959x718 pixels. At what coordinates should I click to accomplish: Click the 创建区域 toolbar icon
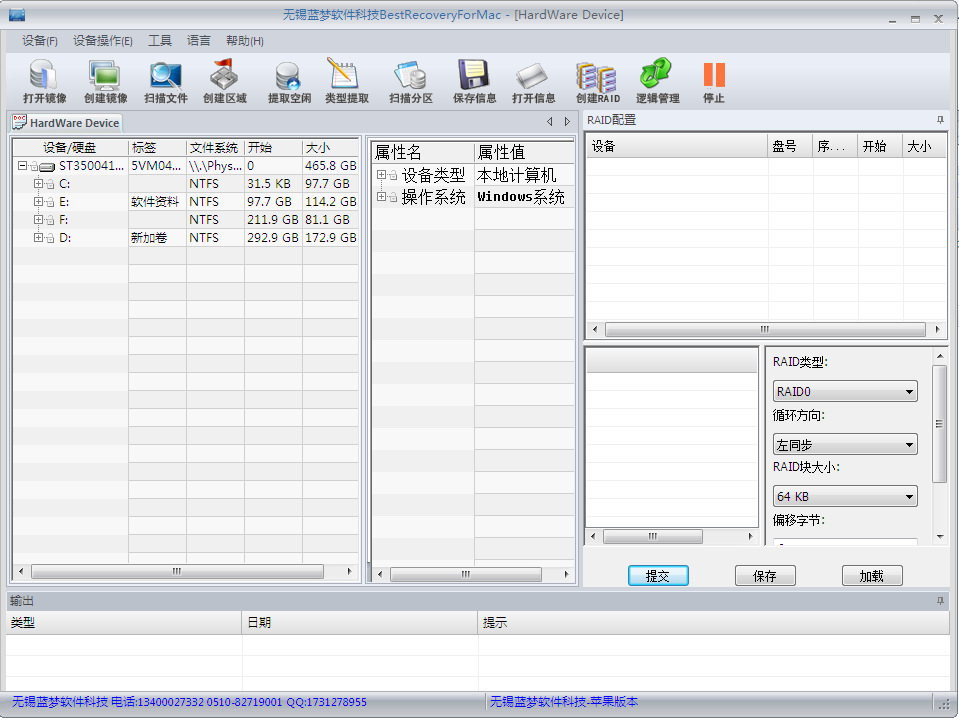click(224, 76)
